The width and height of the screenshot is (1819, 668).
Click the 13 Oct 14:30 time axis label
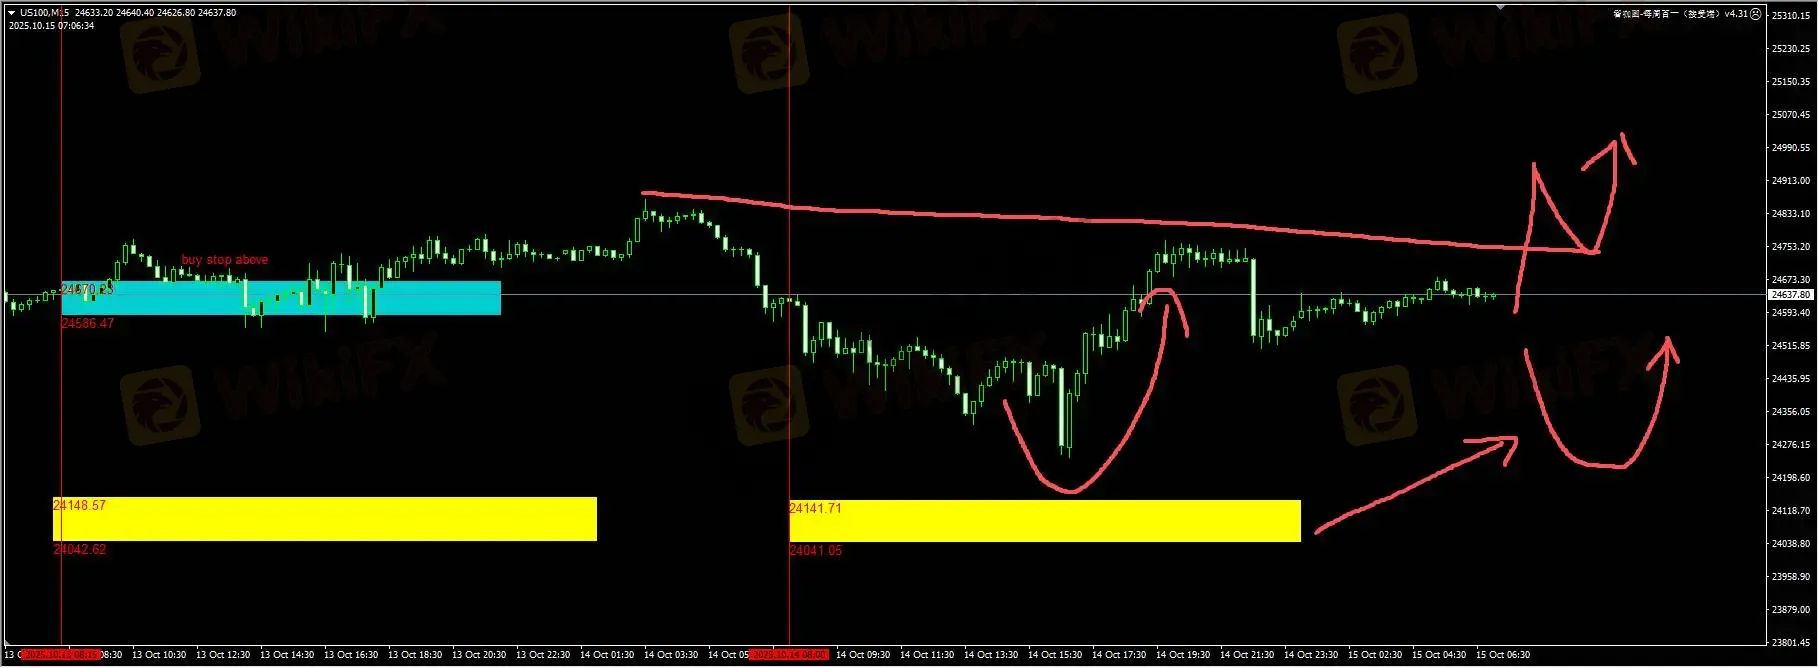pos(287,655)
